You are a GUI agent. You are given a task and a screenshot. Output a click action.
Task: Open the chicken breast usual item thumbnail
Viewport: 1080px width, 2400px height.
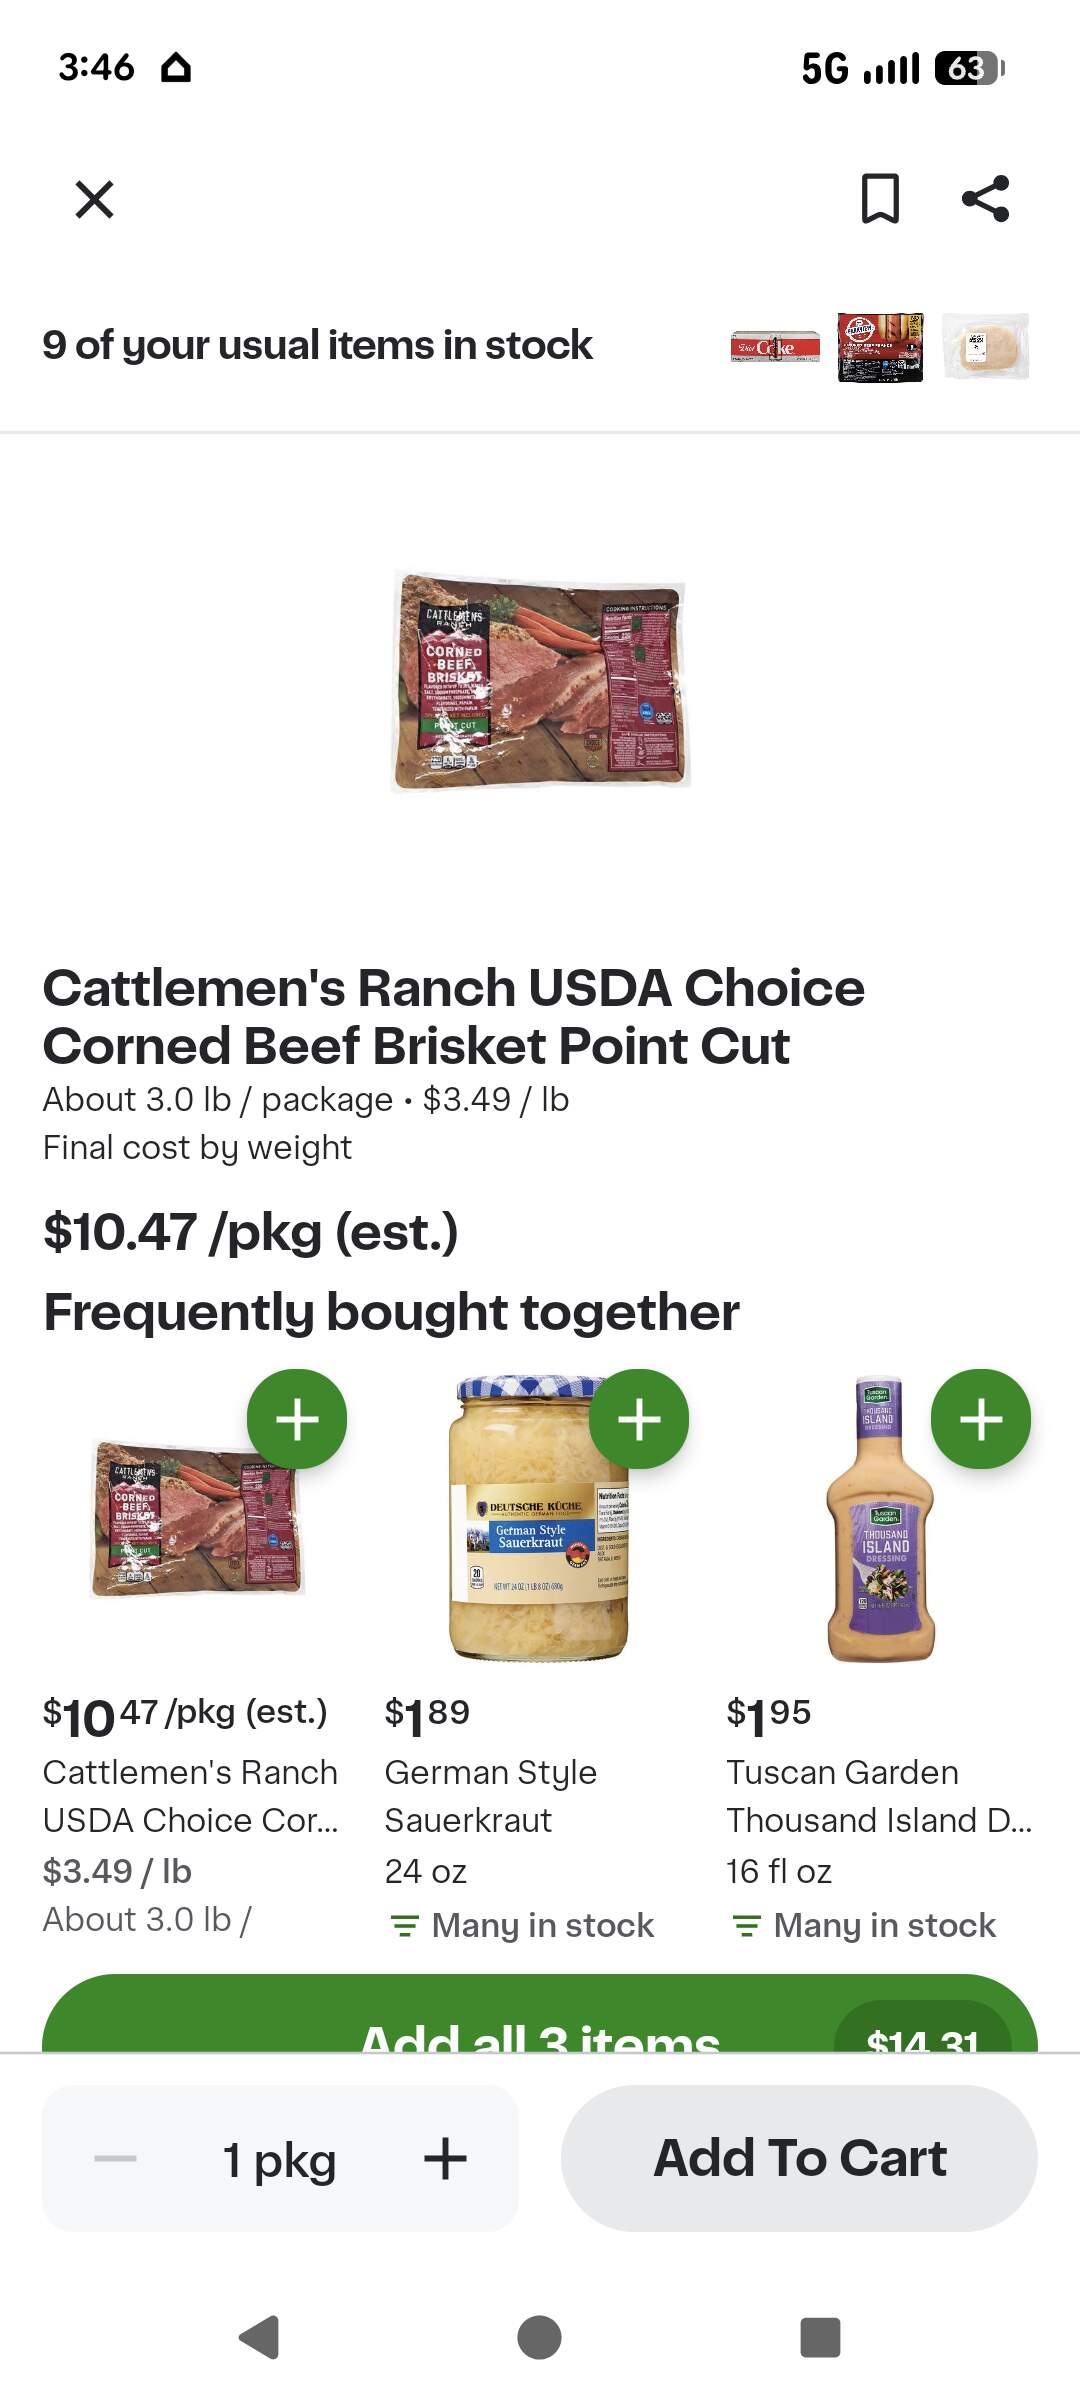pyautogui.click(x=986, y=347)
